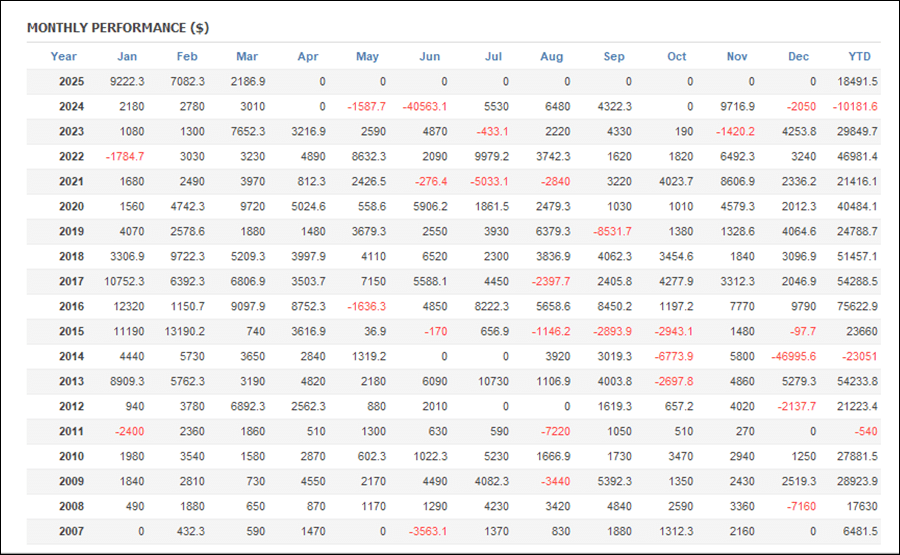The width and height of the screenshot is (900, 555).
Task: Select the Dec column header
Action: (798, 56)
